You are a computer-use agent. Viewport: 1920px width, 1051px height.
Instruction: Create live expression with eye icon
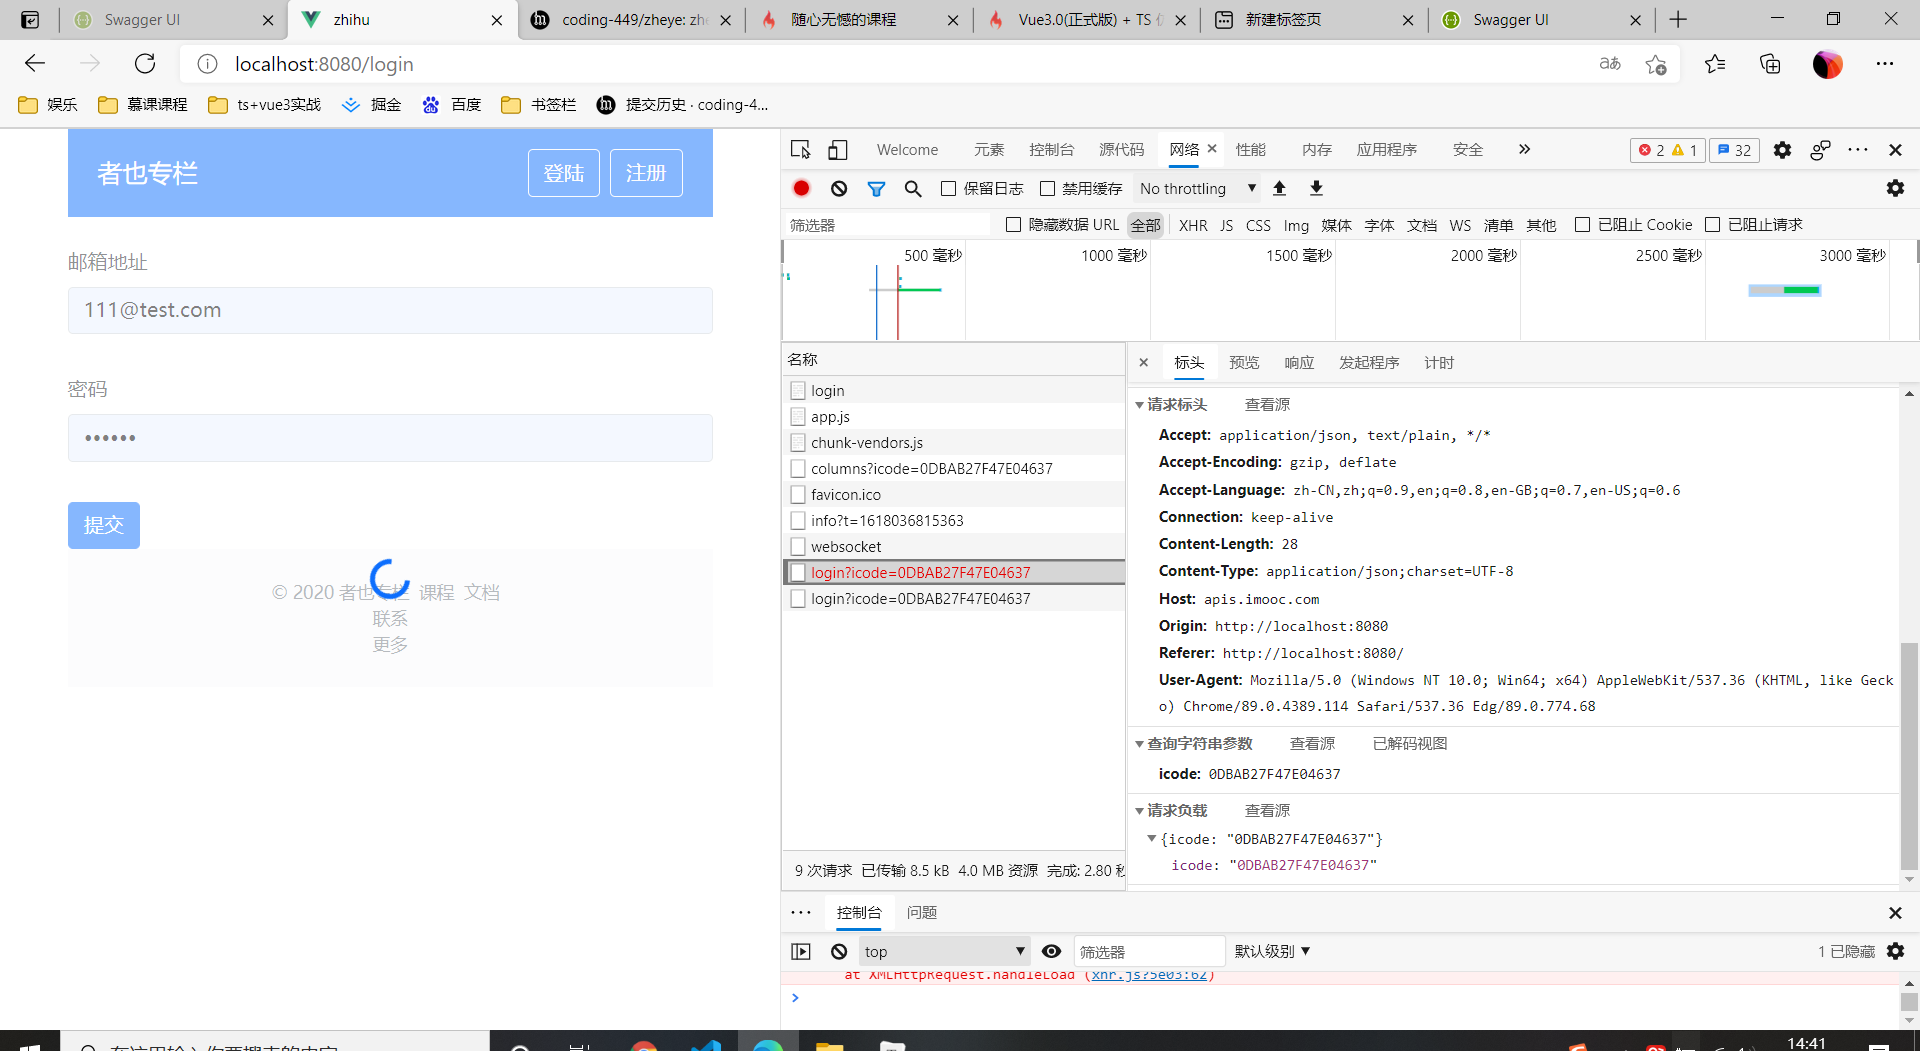(x=1051, y=951)
